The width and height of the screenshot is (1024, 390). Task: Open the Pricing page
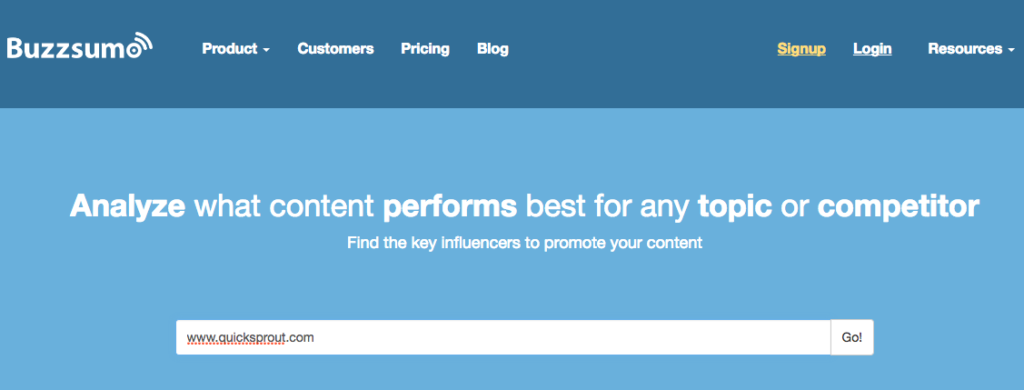[425, 49]
